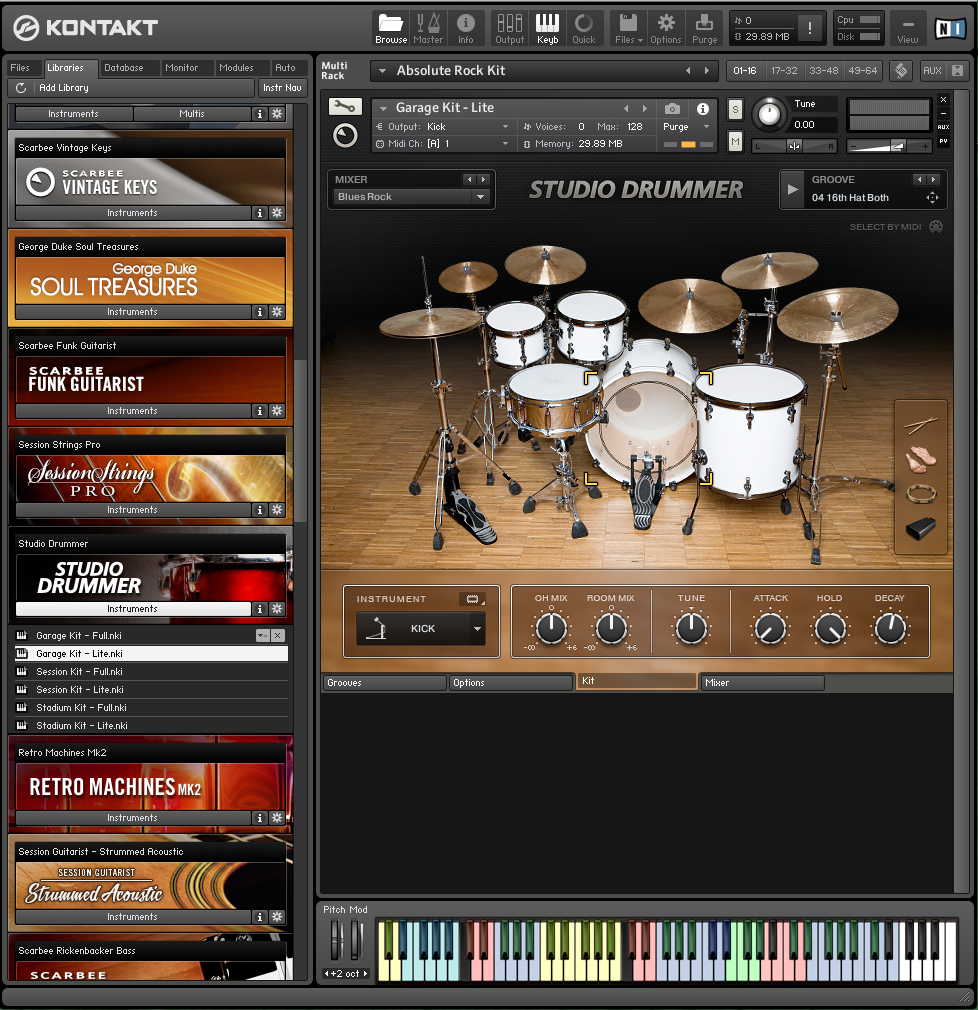Enable Select by MIDI icon
The width and height of the screenshot is (978, 1010).
click(936, 227)
